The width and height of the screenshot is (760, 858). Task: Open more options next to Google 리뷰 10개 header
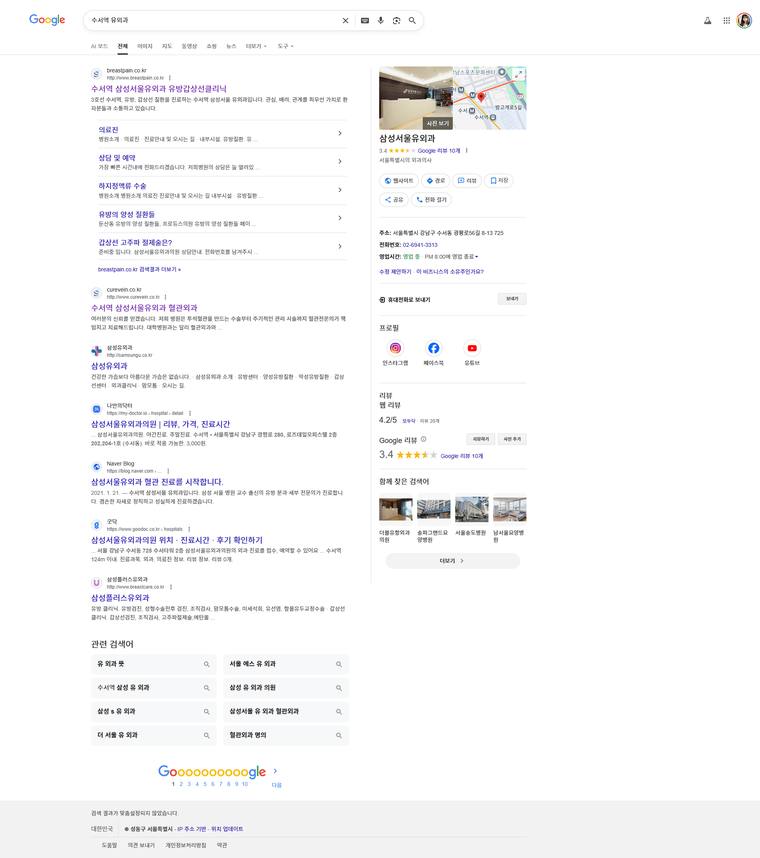[466, 150]
